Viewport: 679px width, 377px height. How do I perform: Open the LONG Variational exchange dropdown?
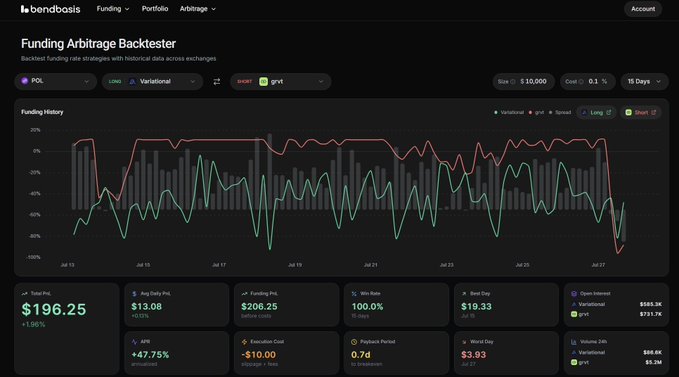tap(152, 81)
